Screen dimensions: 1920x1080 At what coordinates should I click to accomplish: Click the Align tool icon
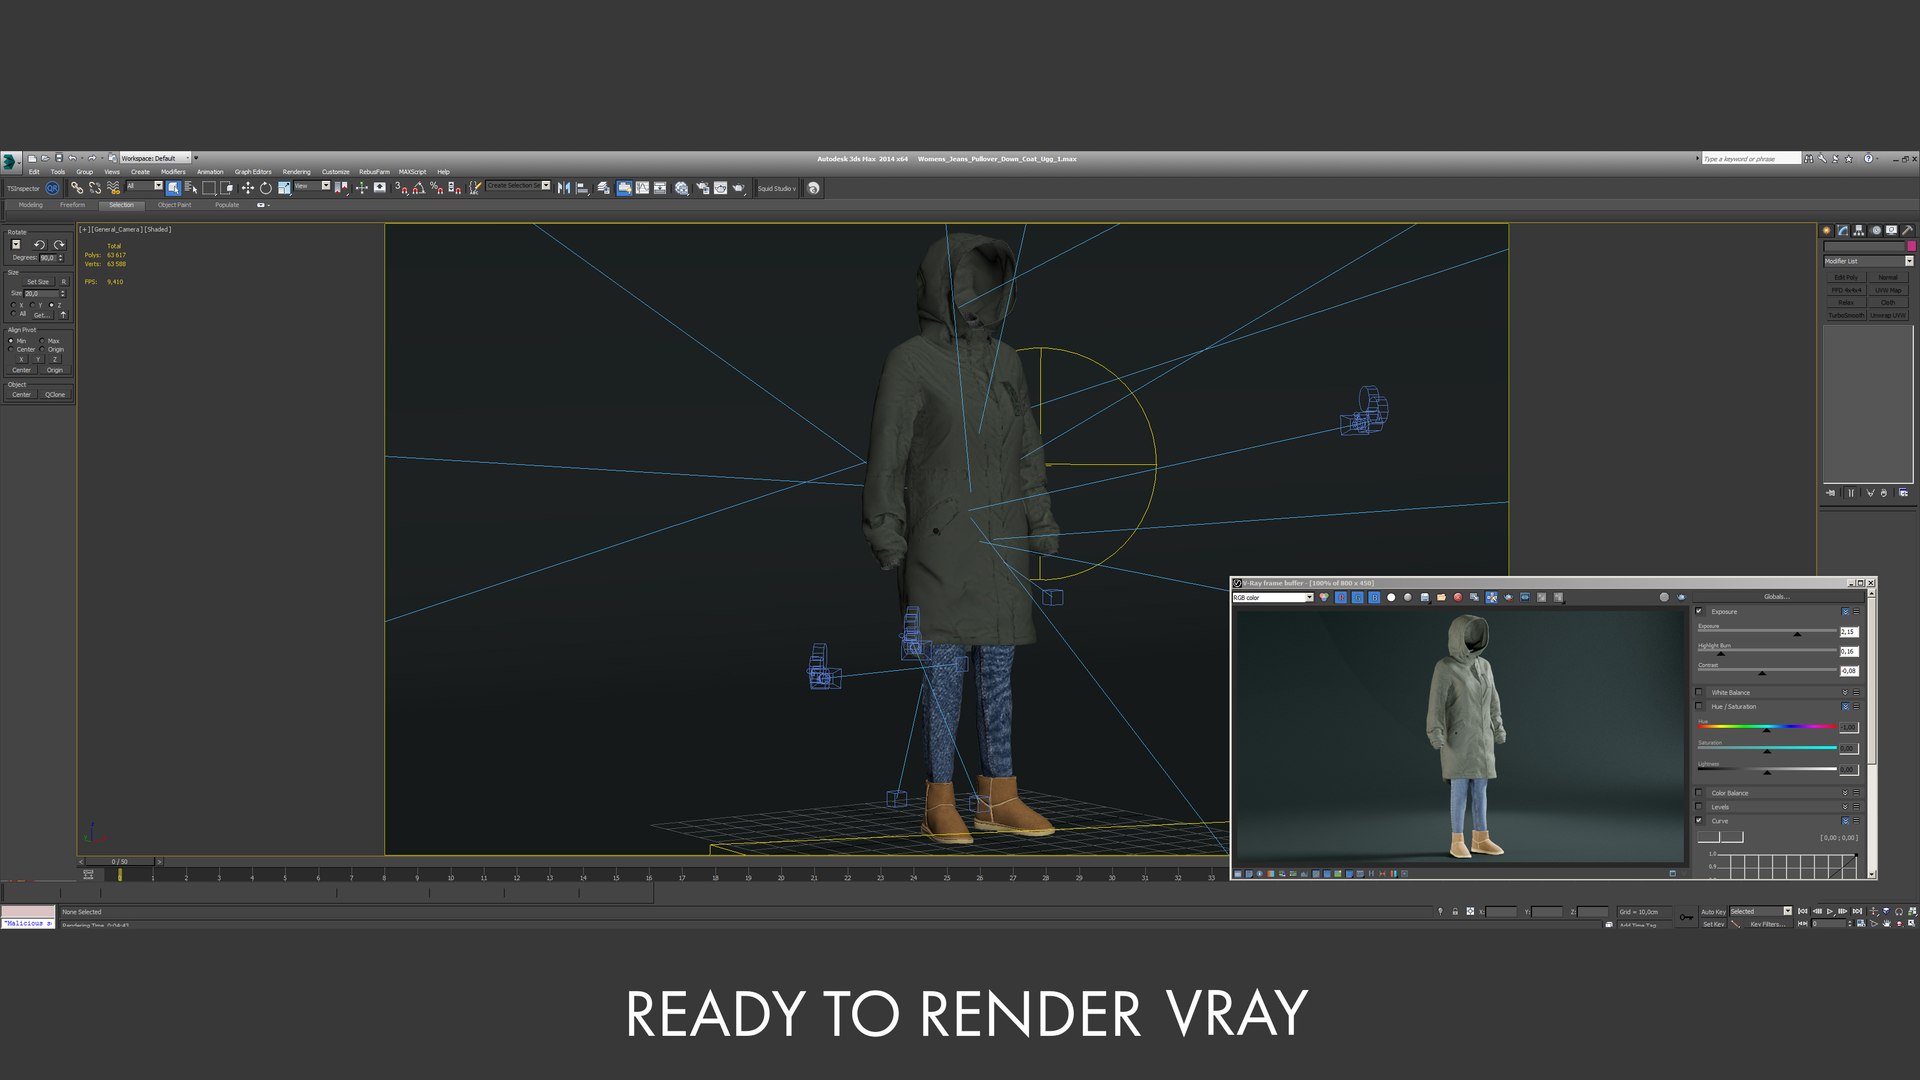581,187
